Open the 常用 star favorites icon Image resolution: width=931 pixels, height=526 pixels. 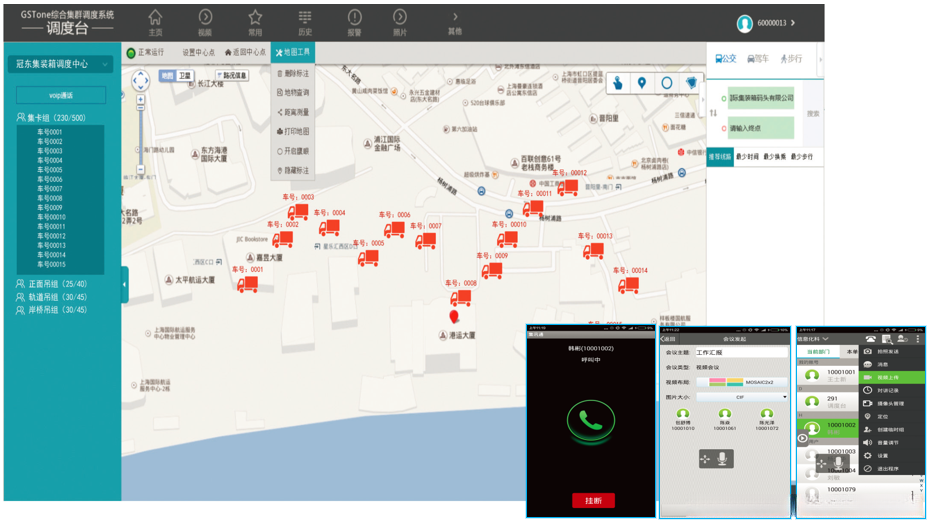point(255,23)
